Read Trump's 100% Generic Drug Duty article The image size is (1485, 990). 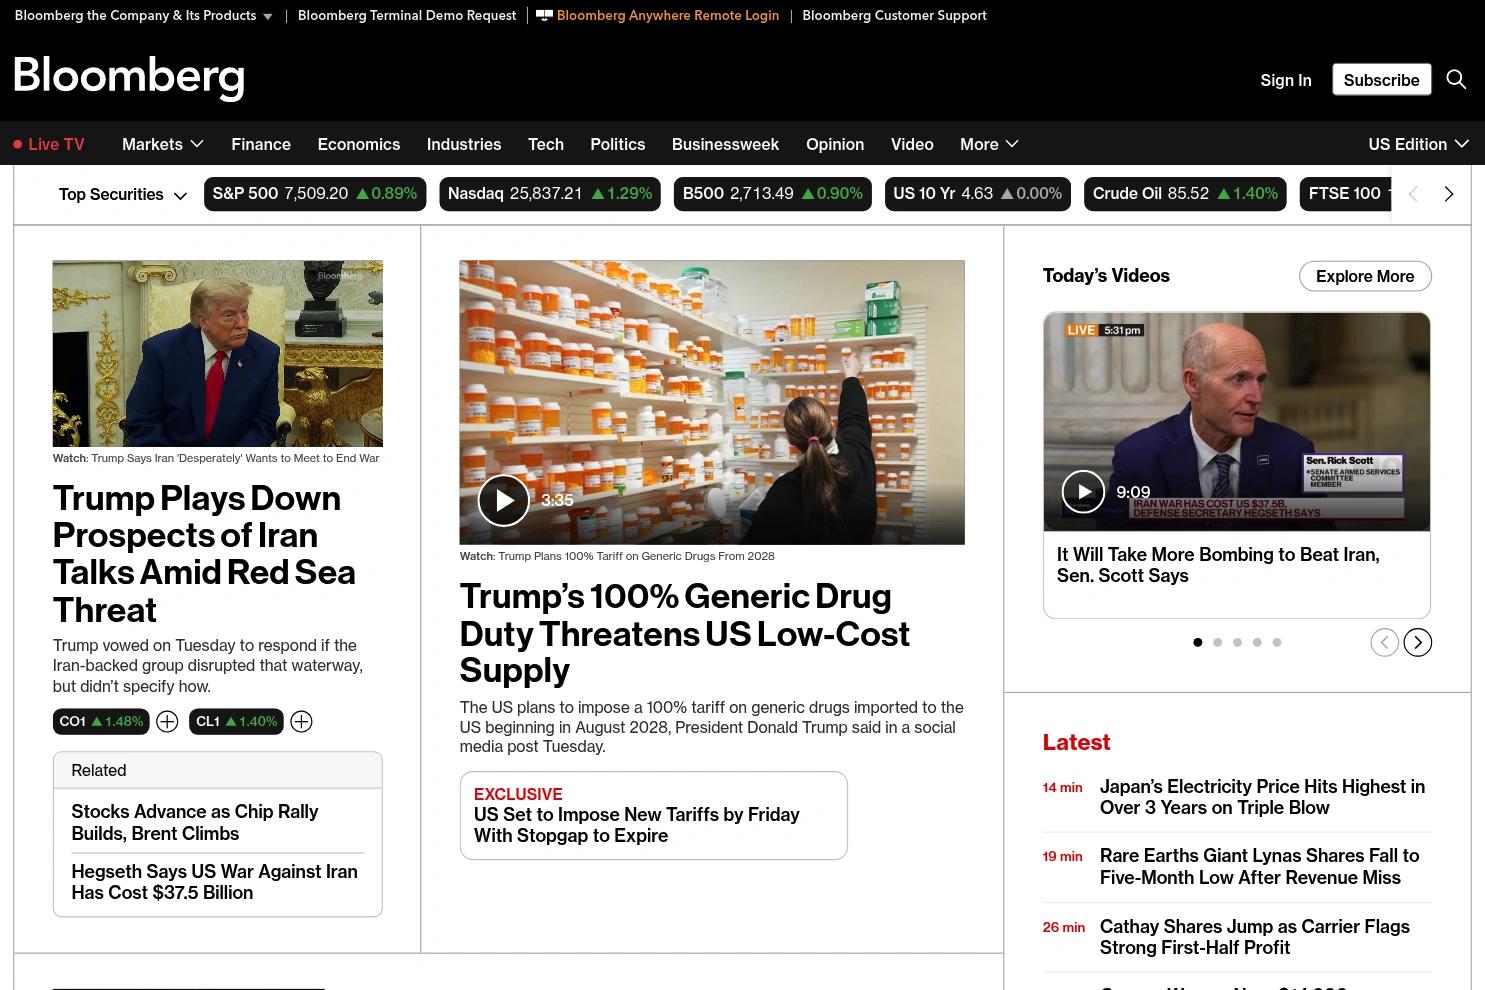[x=685, y=633]
